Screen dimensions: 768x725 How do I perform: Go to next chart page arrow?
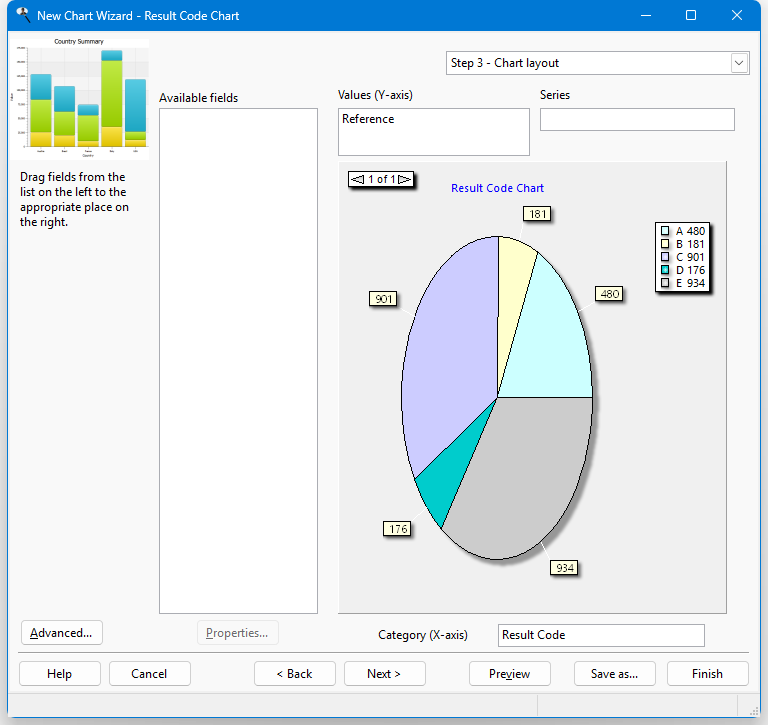403,179
